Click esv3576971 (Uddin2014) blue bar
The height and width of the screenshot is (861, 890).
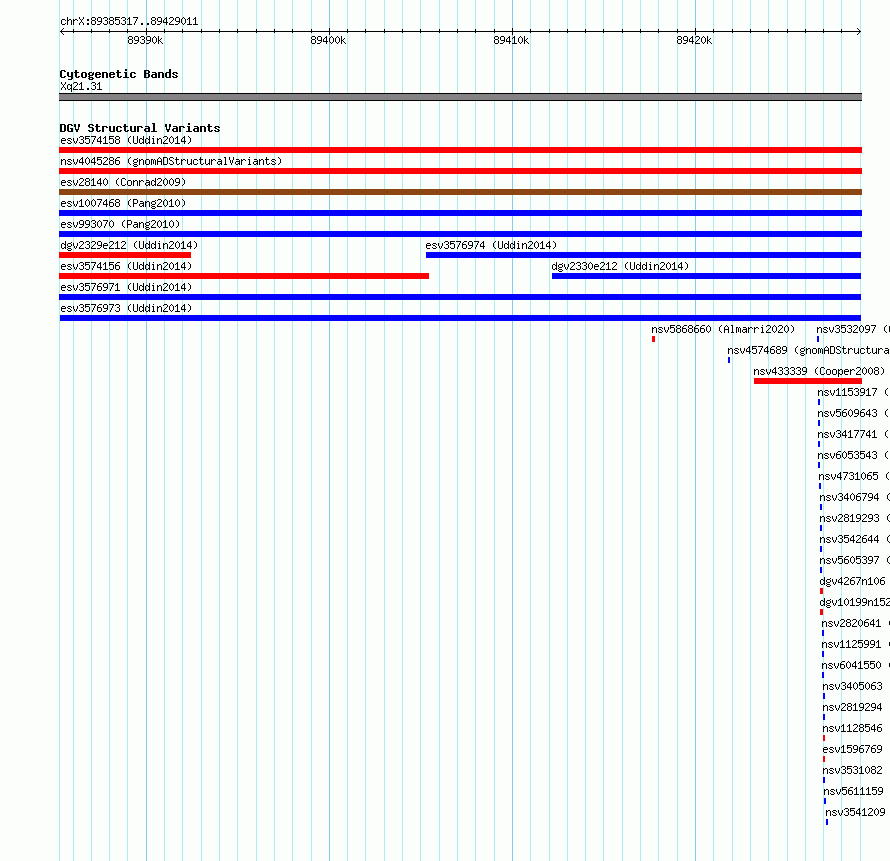point(460,297)
